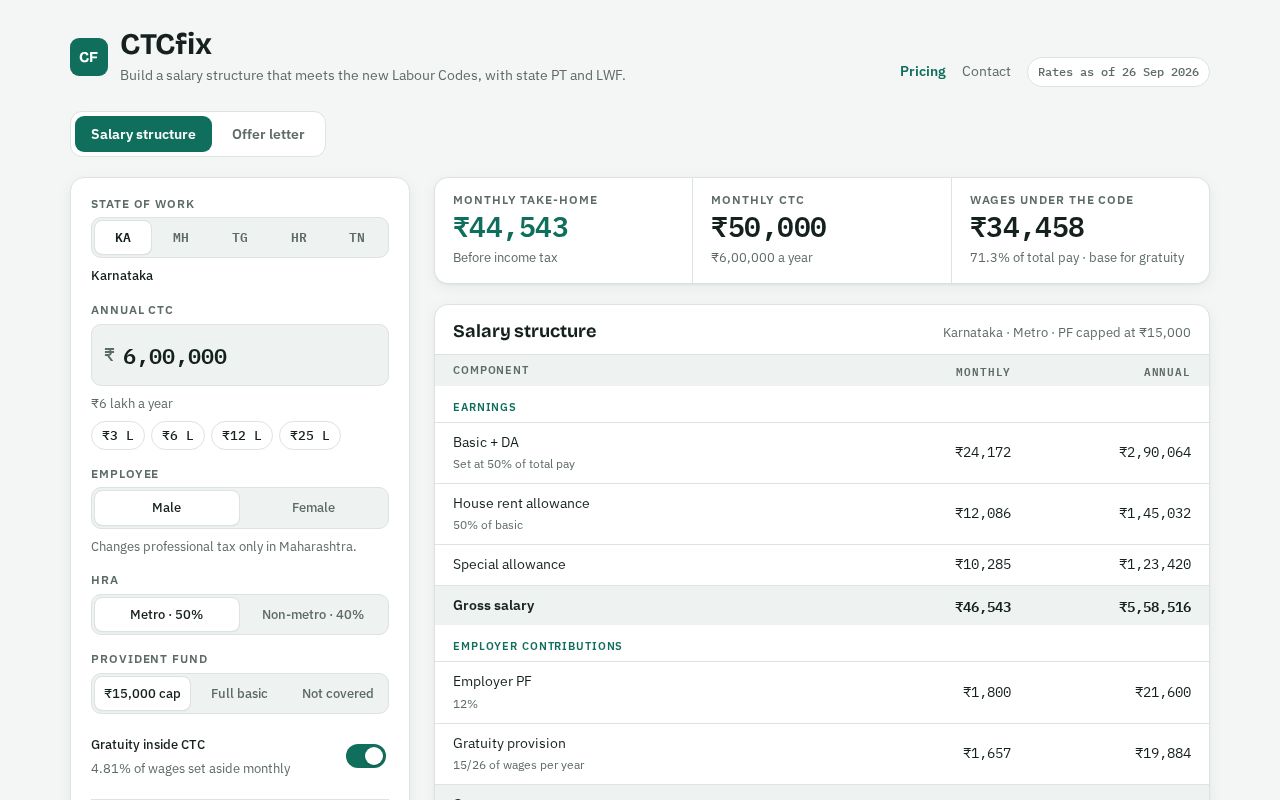
Task: Select Female employee option
Action: tap(313, 508)
